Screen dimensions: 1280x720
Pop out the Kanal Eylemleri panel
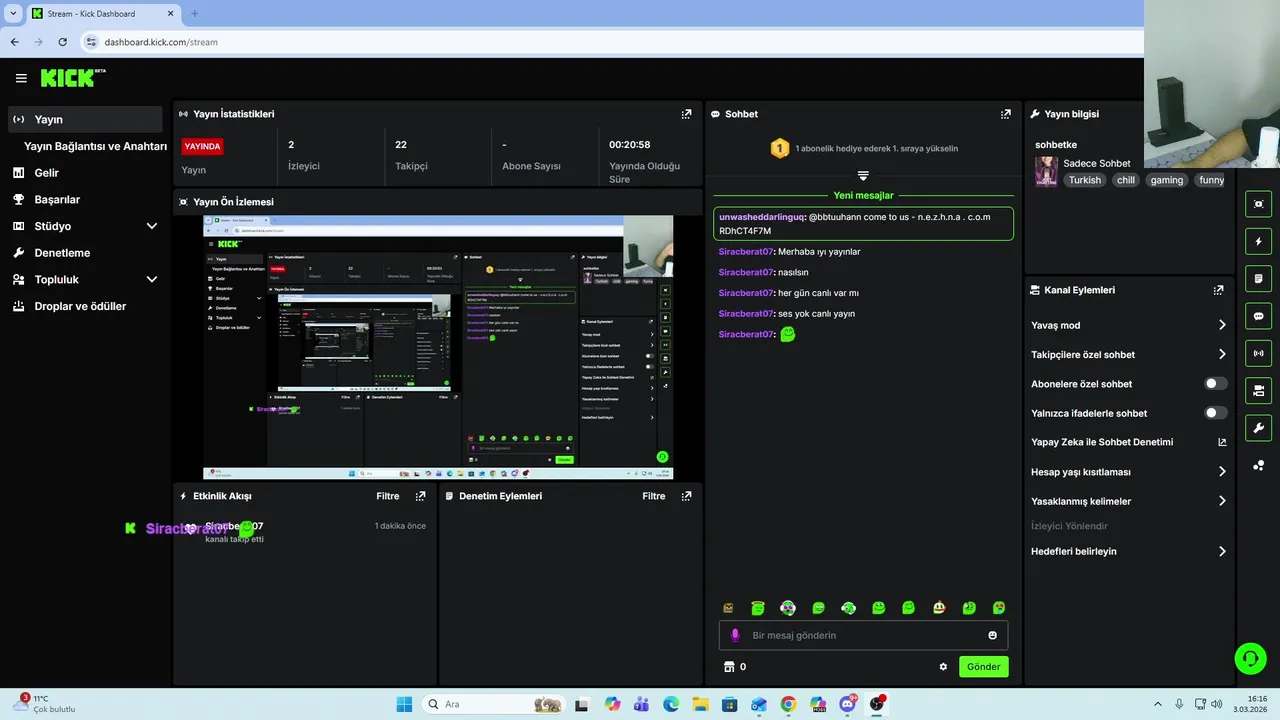tap(1218, 290)
